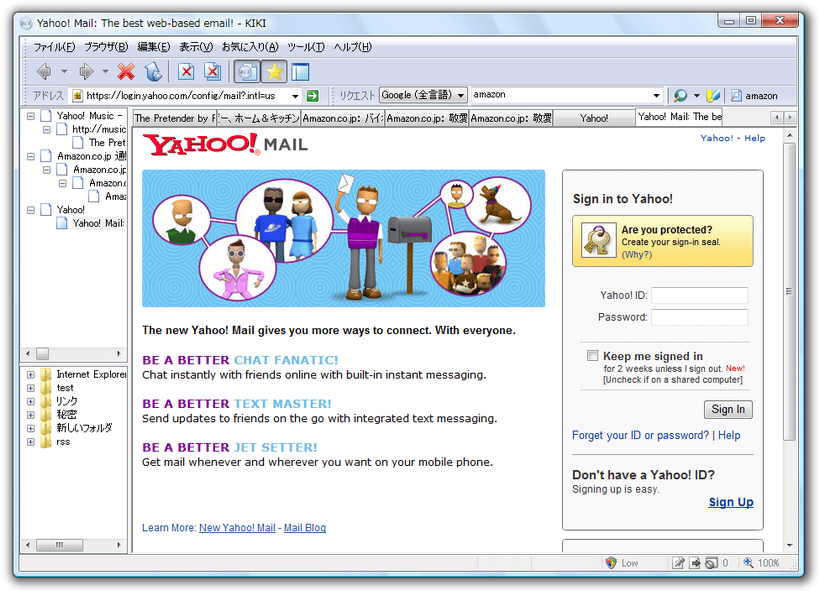Click the Sign In button
Screen dimensions: 820x591
point(728,409)
